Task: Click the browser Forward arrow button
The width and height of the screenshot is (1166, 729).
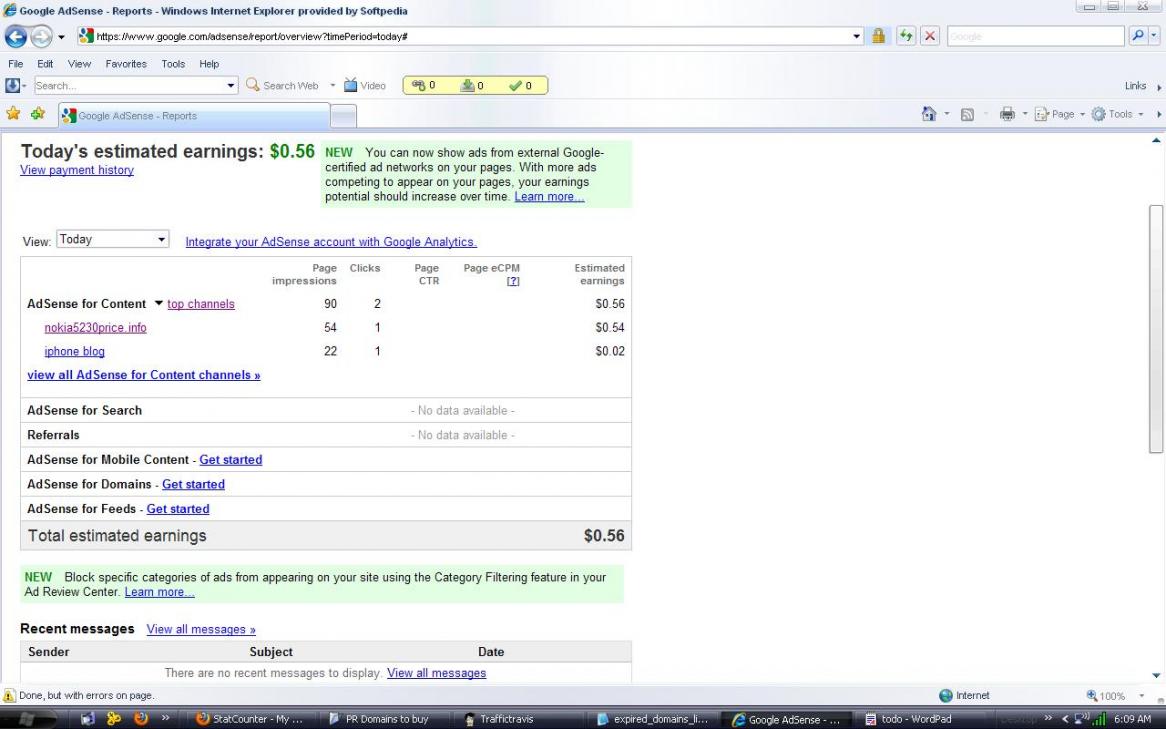Action: click(42, 36)
